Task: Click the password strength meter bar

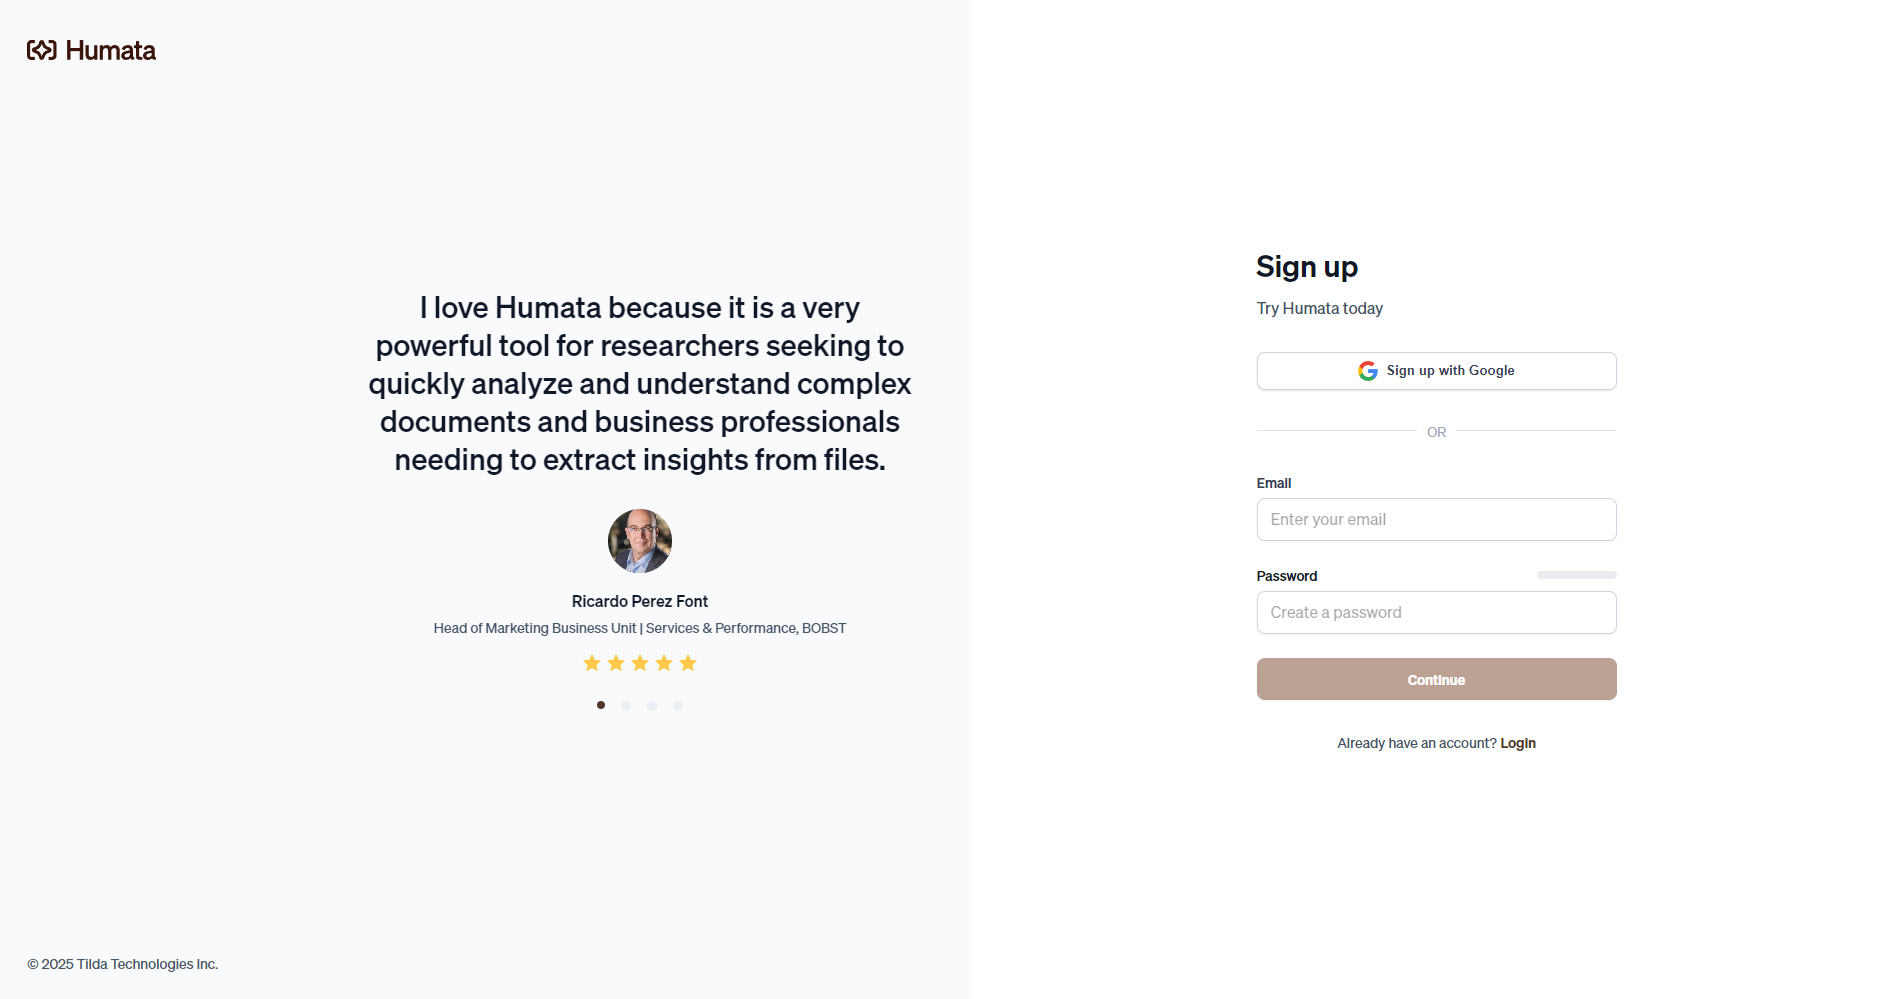Action: [1576, 575]
